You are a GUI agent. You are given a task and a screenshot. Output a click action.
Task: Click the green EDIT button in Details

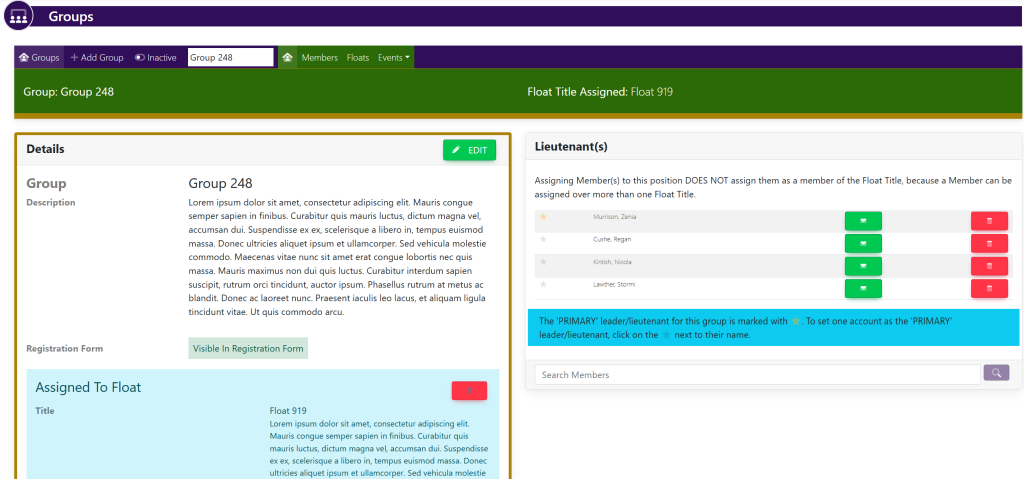[x=469, y=150]
